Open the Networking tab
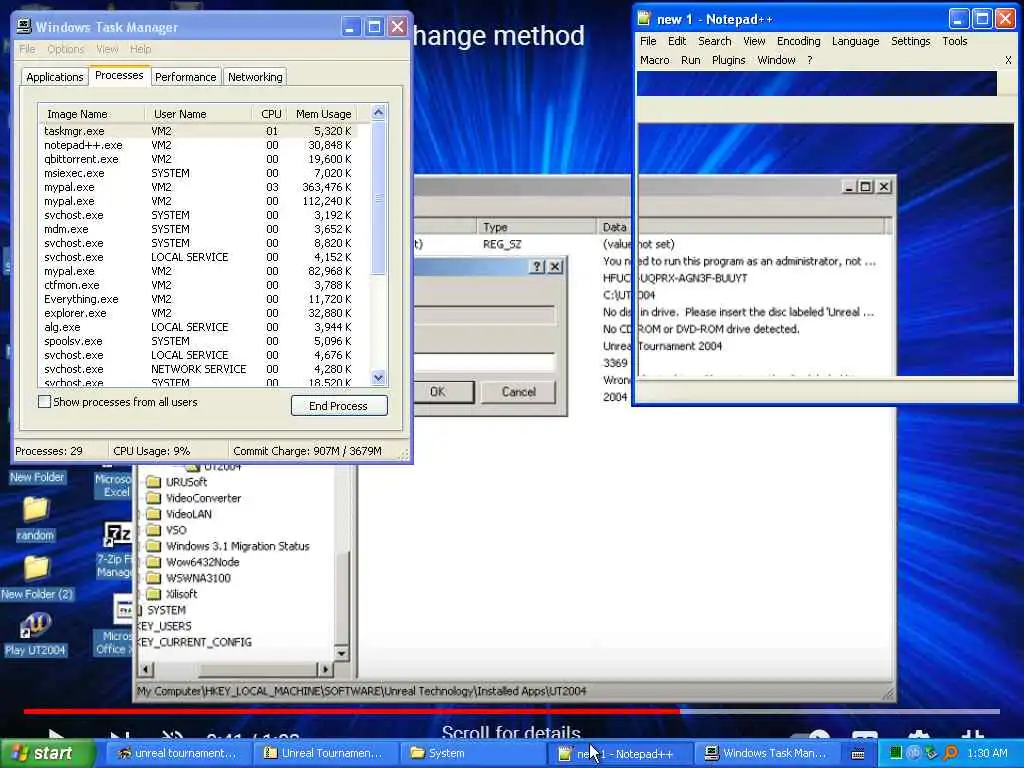1024x768 pixels. pyautogui.click(x=255, y=77)
